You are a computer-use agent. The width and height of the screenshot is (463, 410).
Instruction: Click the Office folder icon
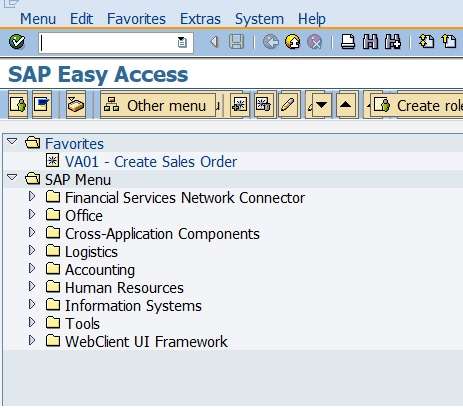(53, 215)
